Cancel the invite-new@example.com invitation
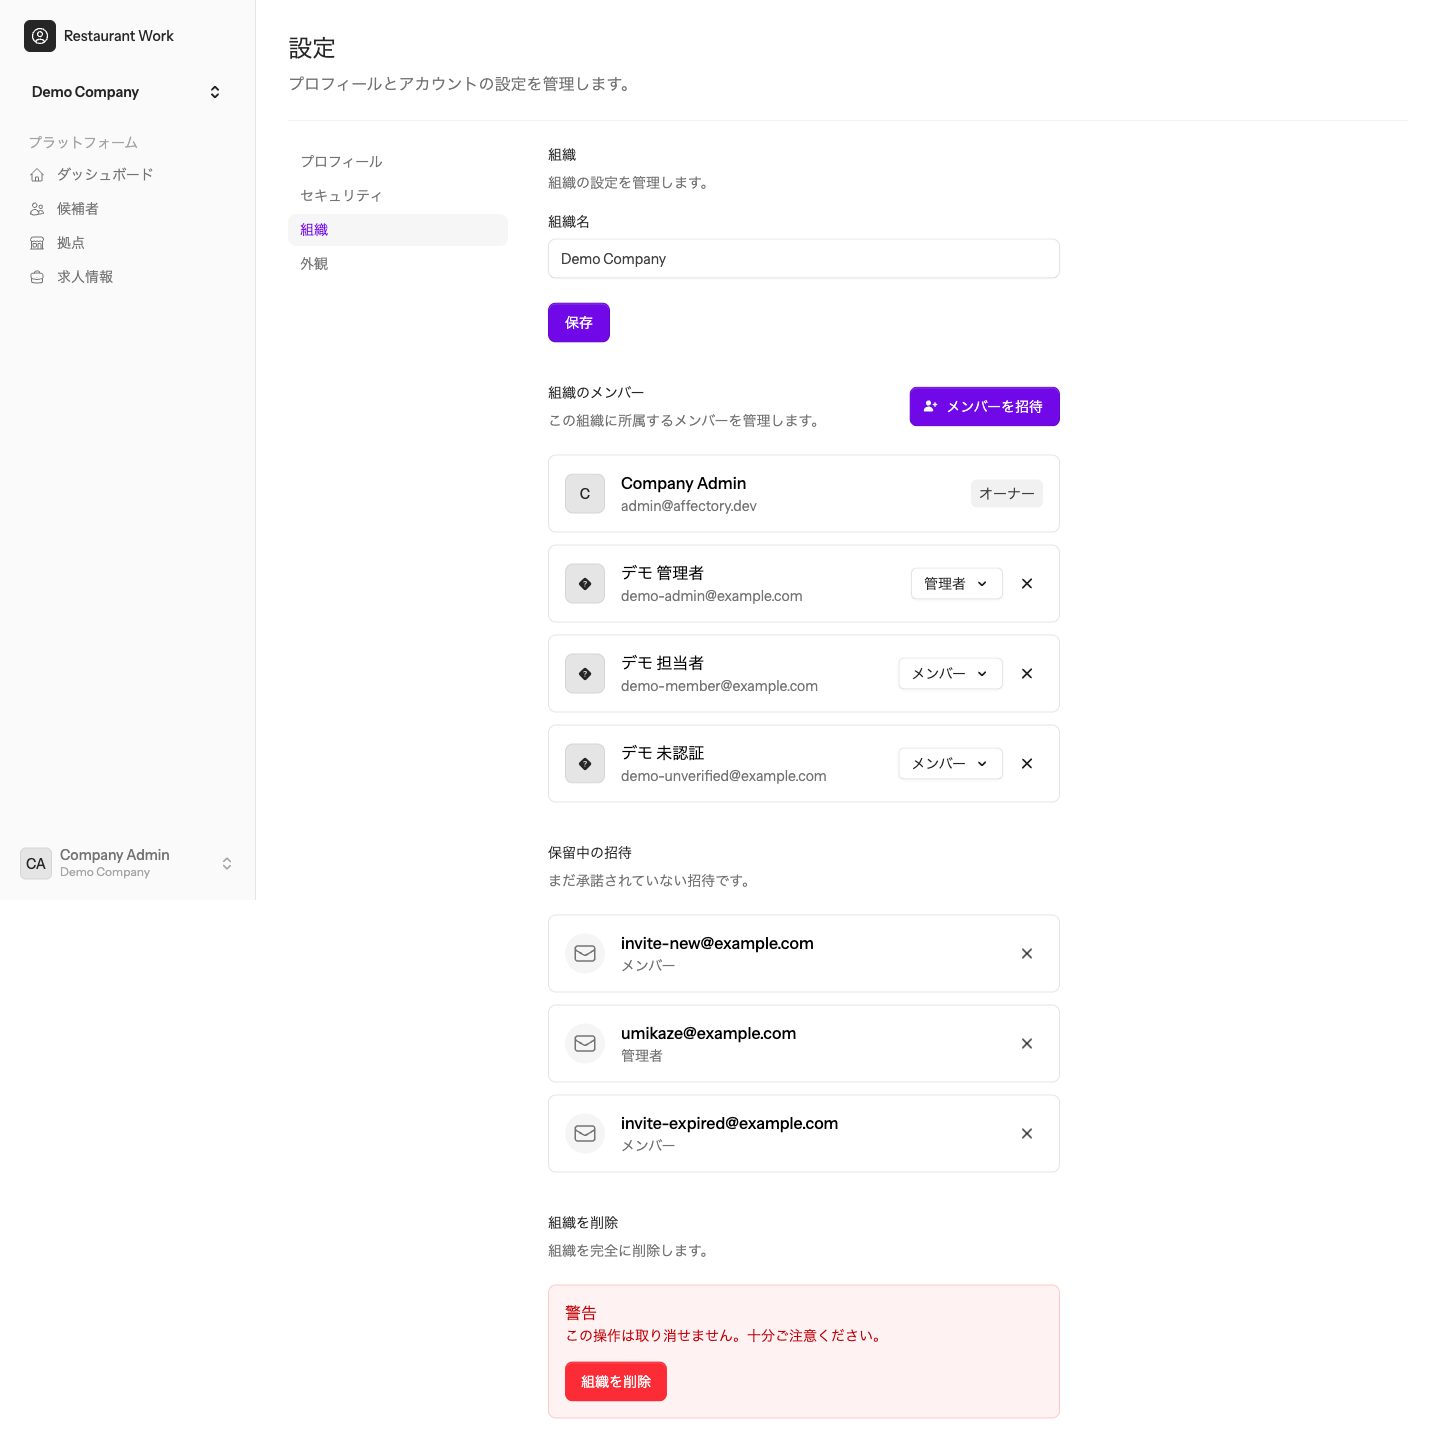 1027,954
